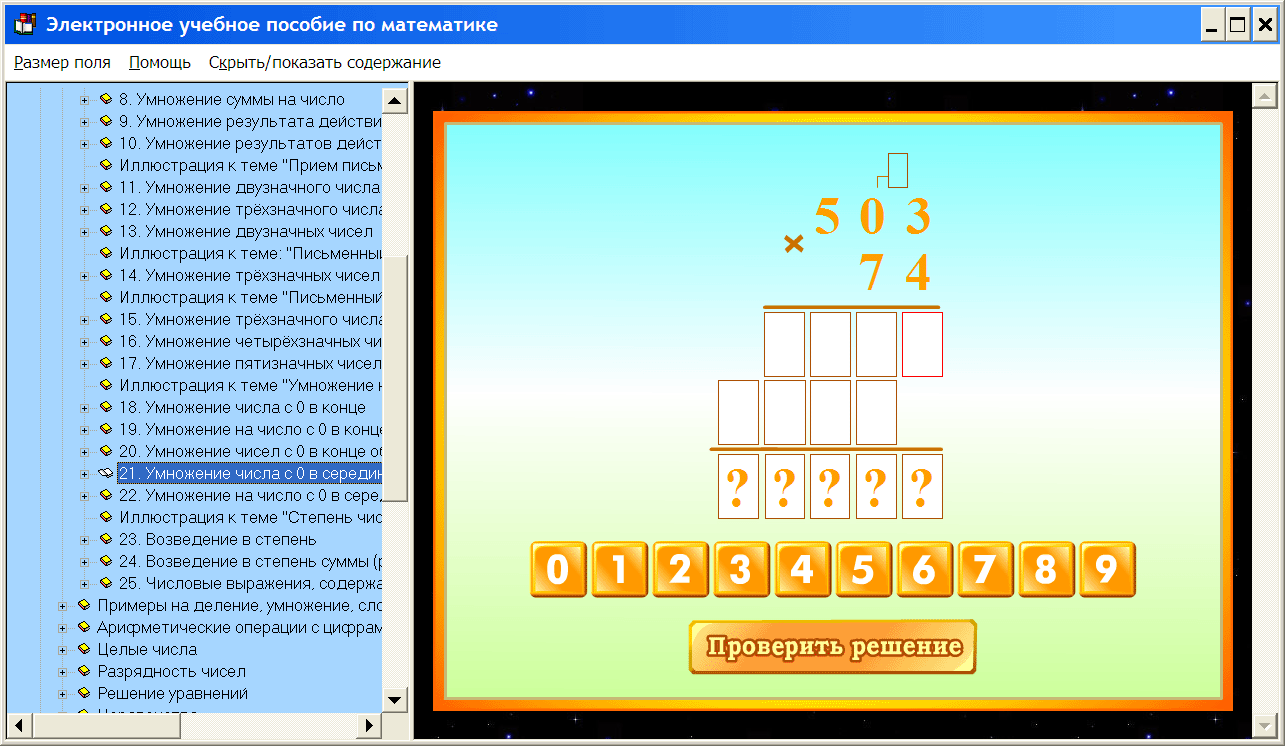Click the small carry box above 503
Viewport: 1285px width, 746px height.
pos(897,170)
